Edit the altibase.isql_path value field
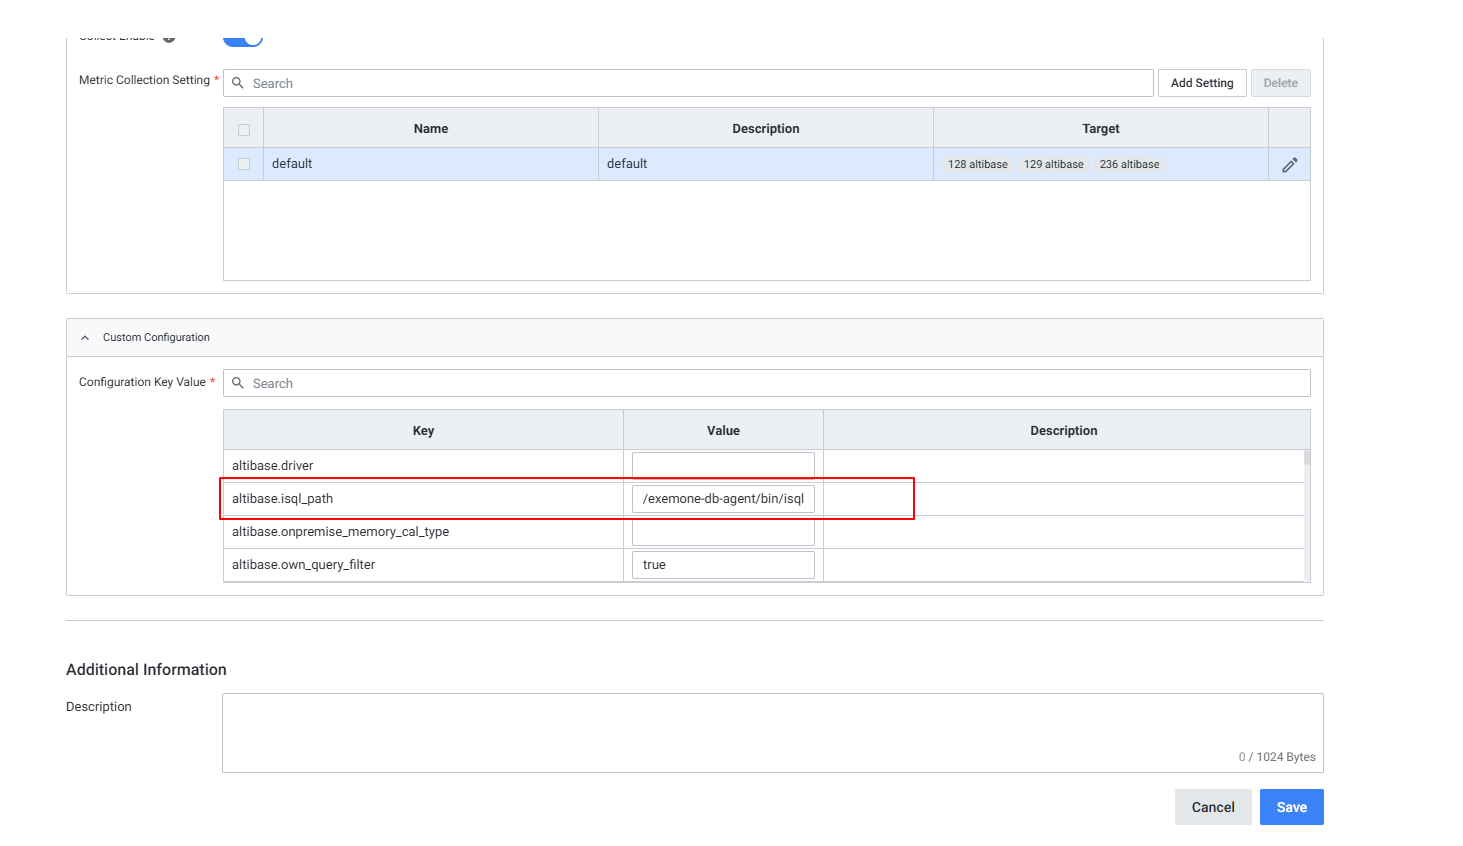The width and height of the screenshot is (1463, 846). (x=723, y=499)
